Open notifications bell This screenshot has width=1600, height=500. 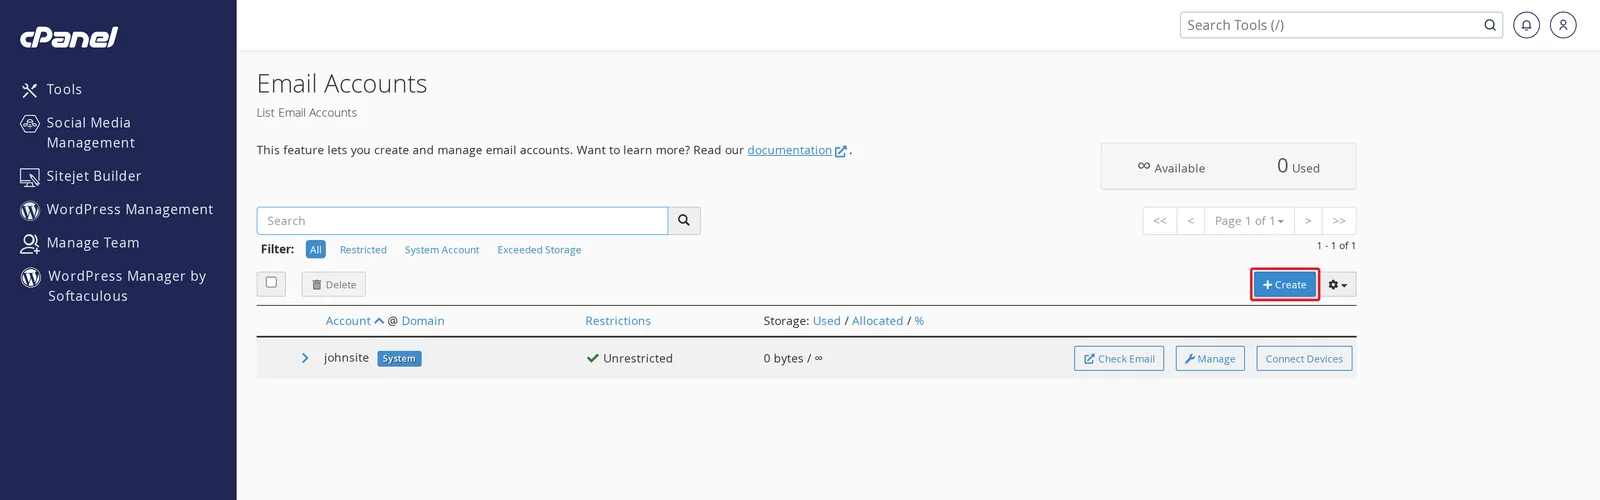pyautogui.click(x=1526, y=25)
